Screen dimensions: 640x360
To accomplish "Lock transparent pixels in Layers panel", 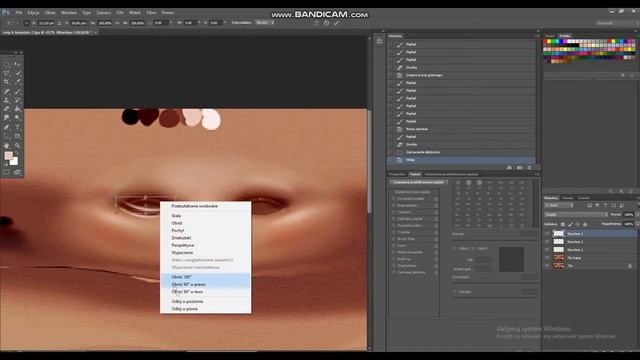I will pyautogui.click(x=562, y=224).
